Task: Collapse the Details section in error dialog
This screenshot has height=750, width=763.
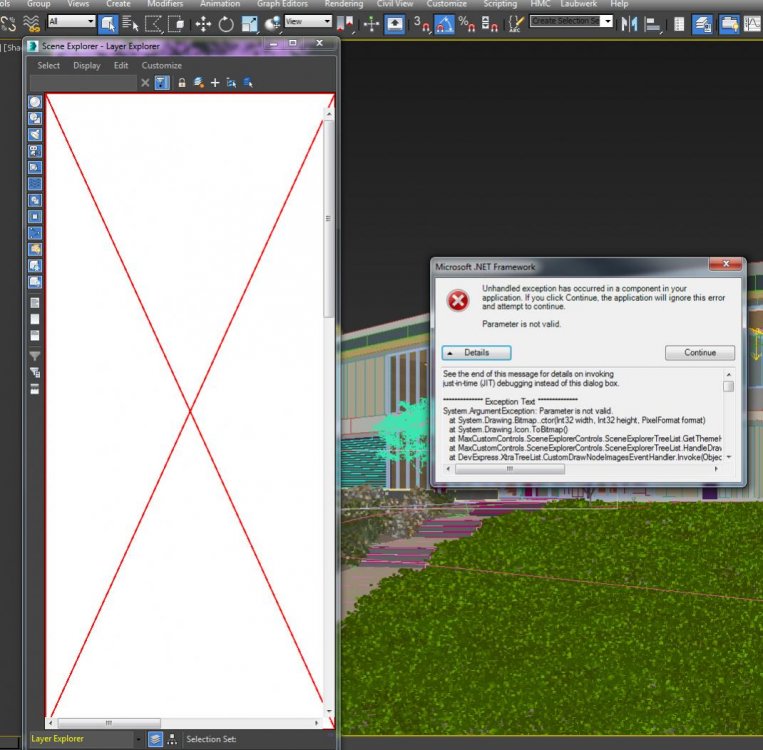Action: [x=476, y=353]
